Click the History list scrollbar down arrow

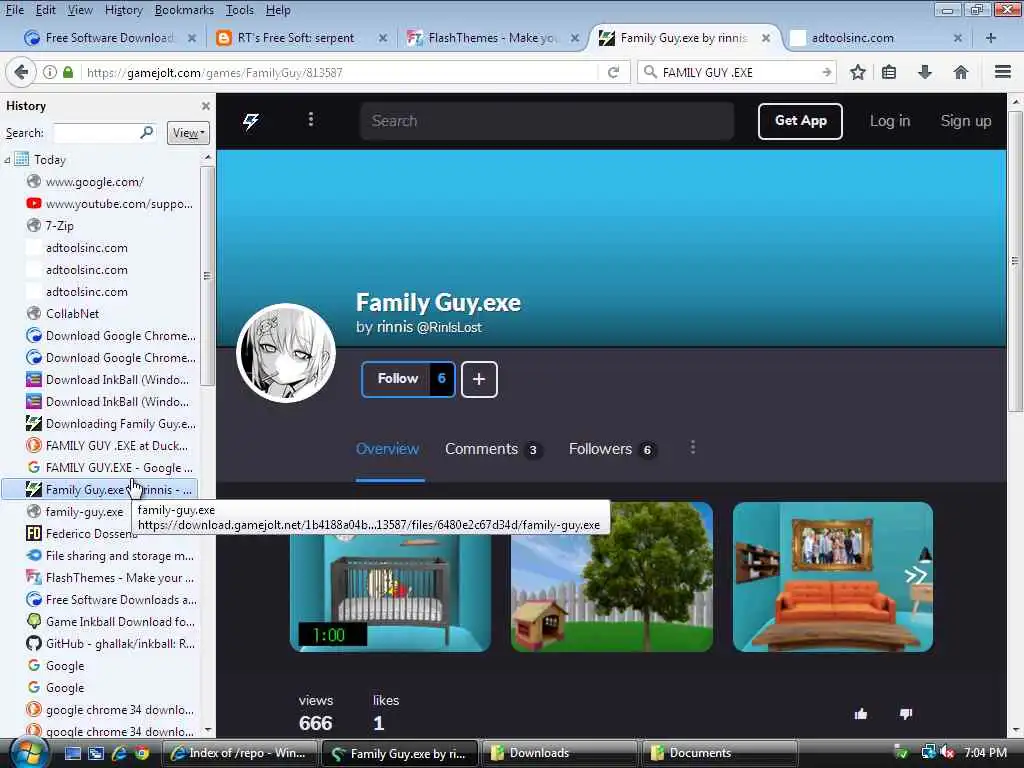pyautogui.click(x=208, y=730)
